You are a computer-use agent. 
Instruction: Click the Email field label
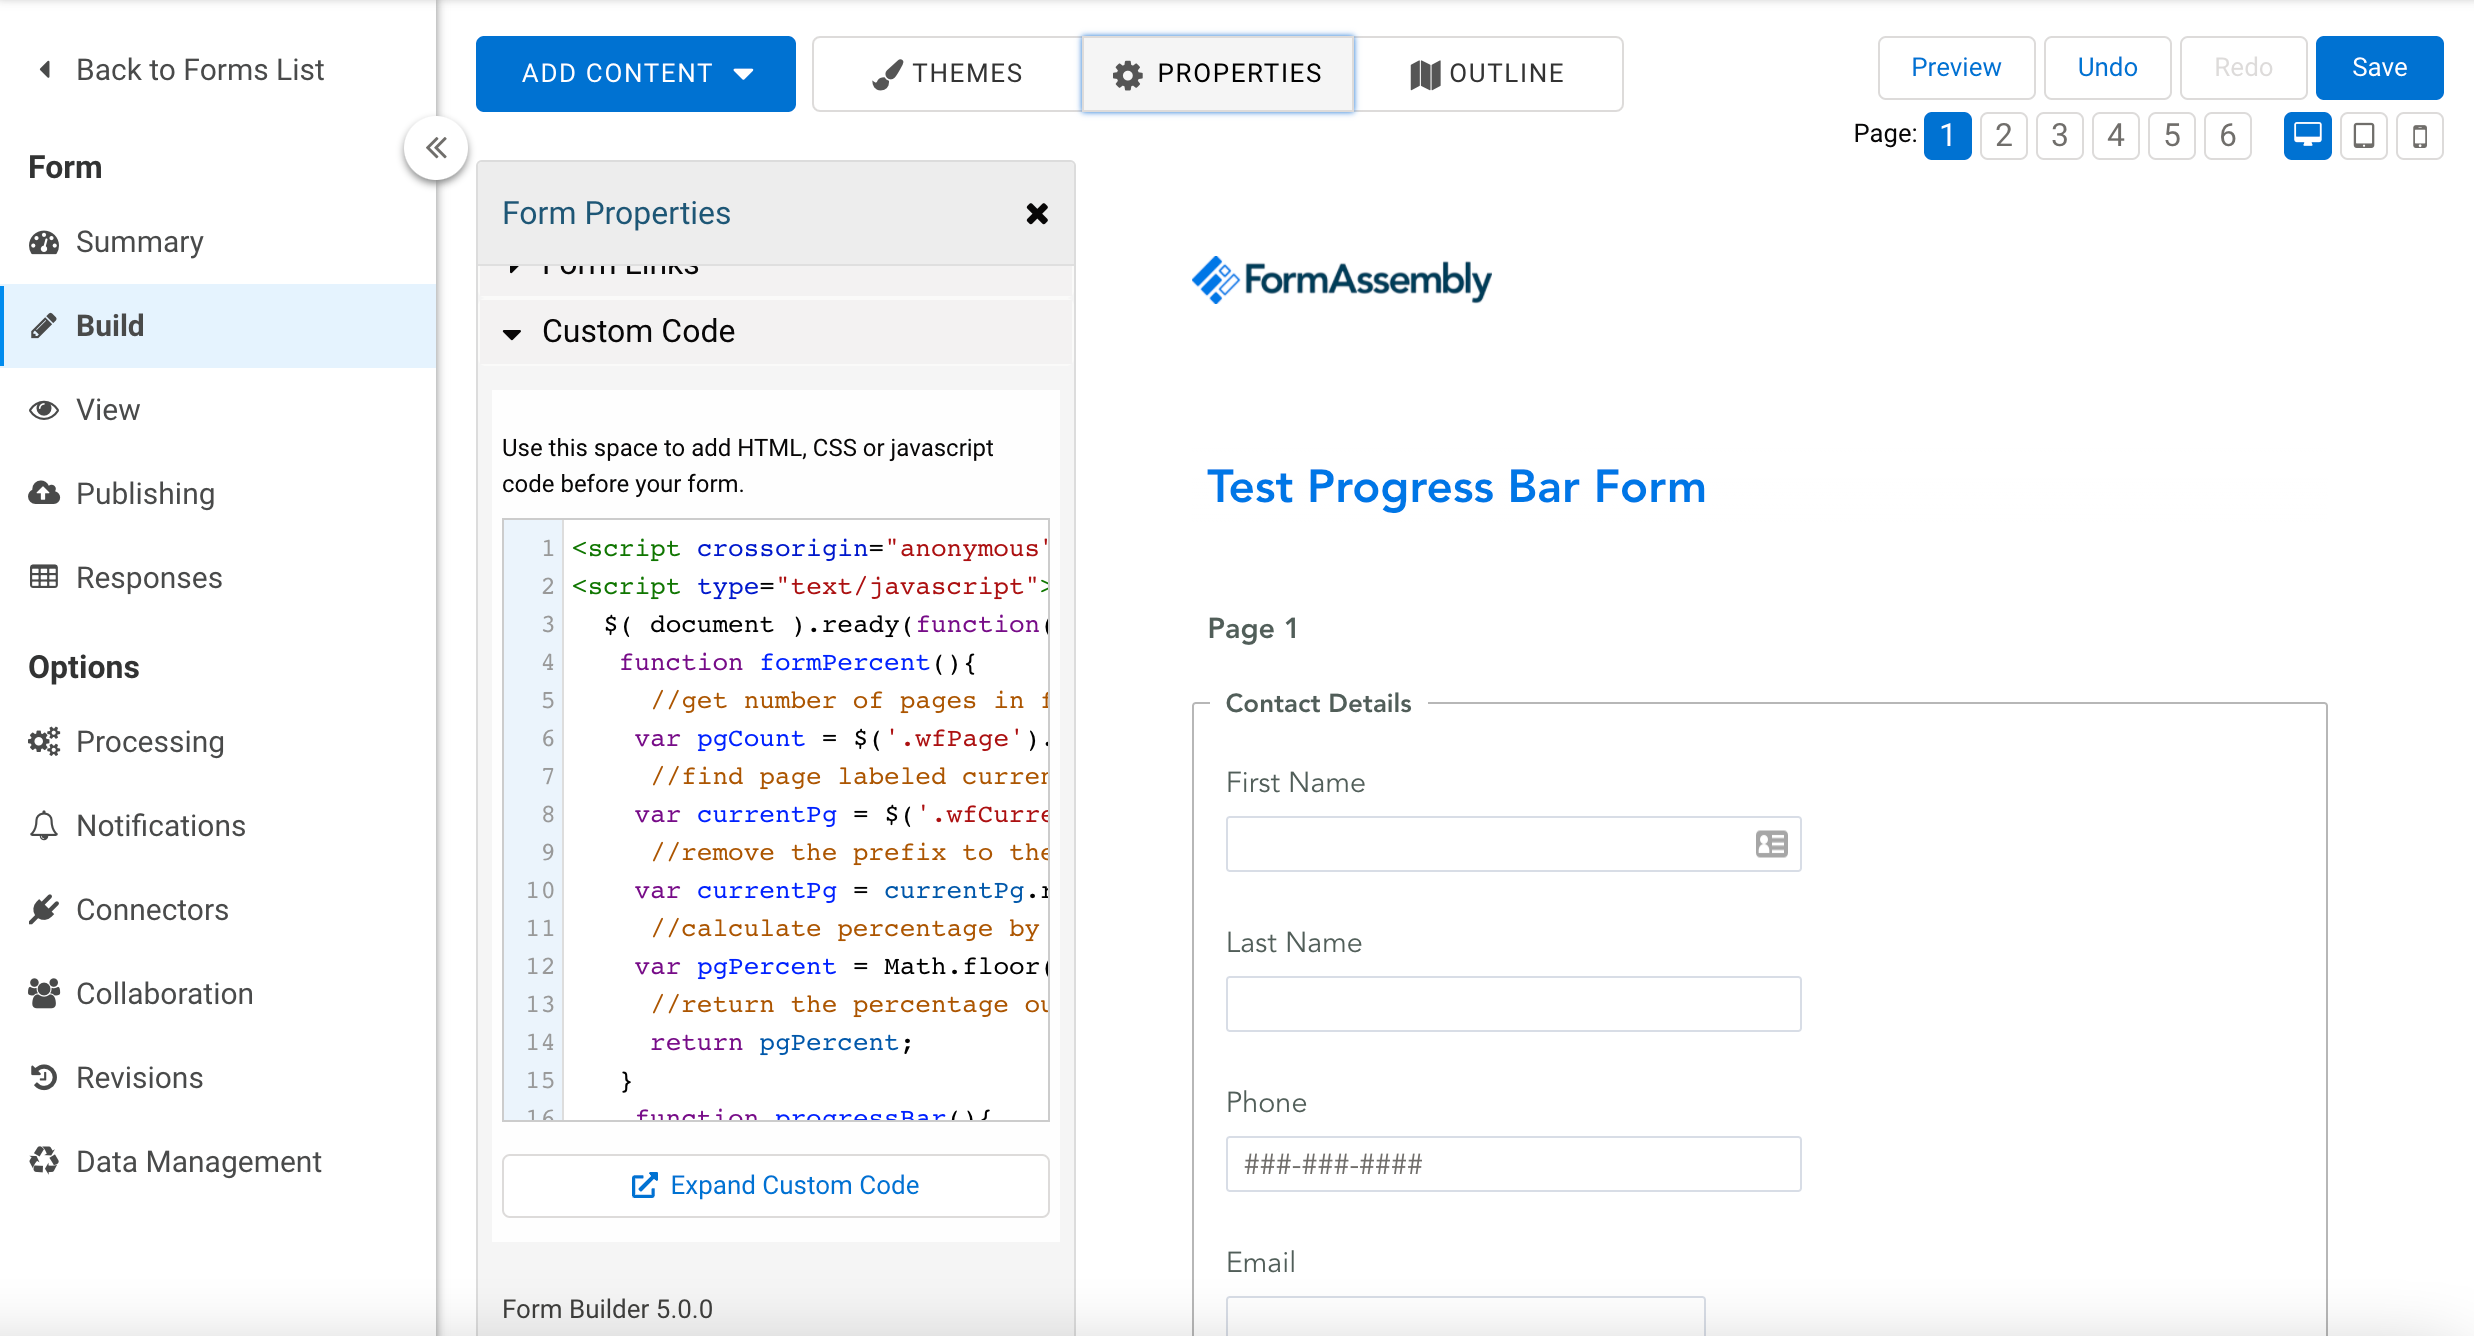pos(1261,1263)
